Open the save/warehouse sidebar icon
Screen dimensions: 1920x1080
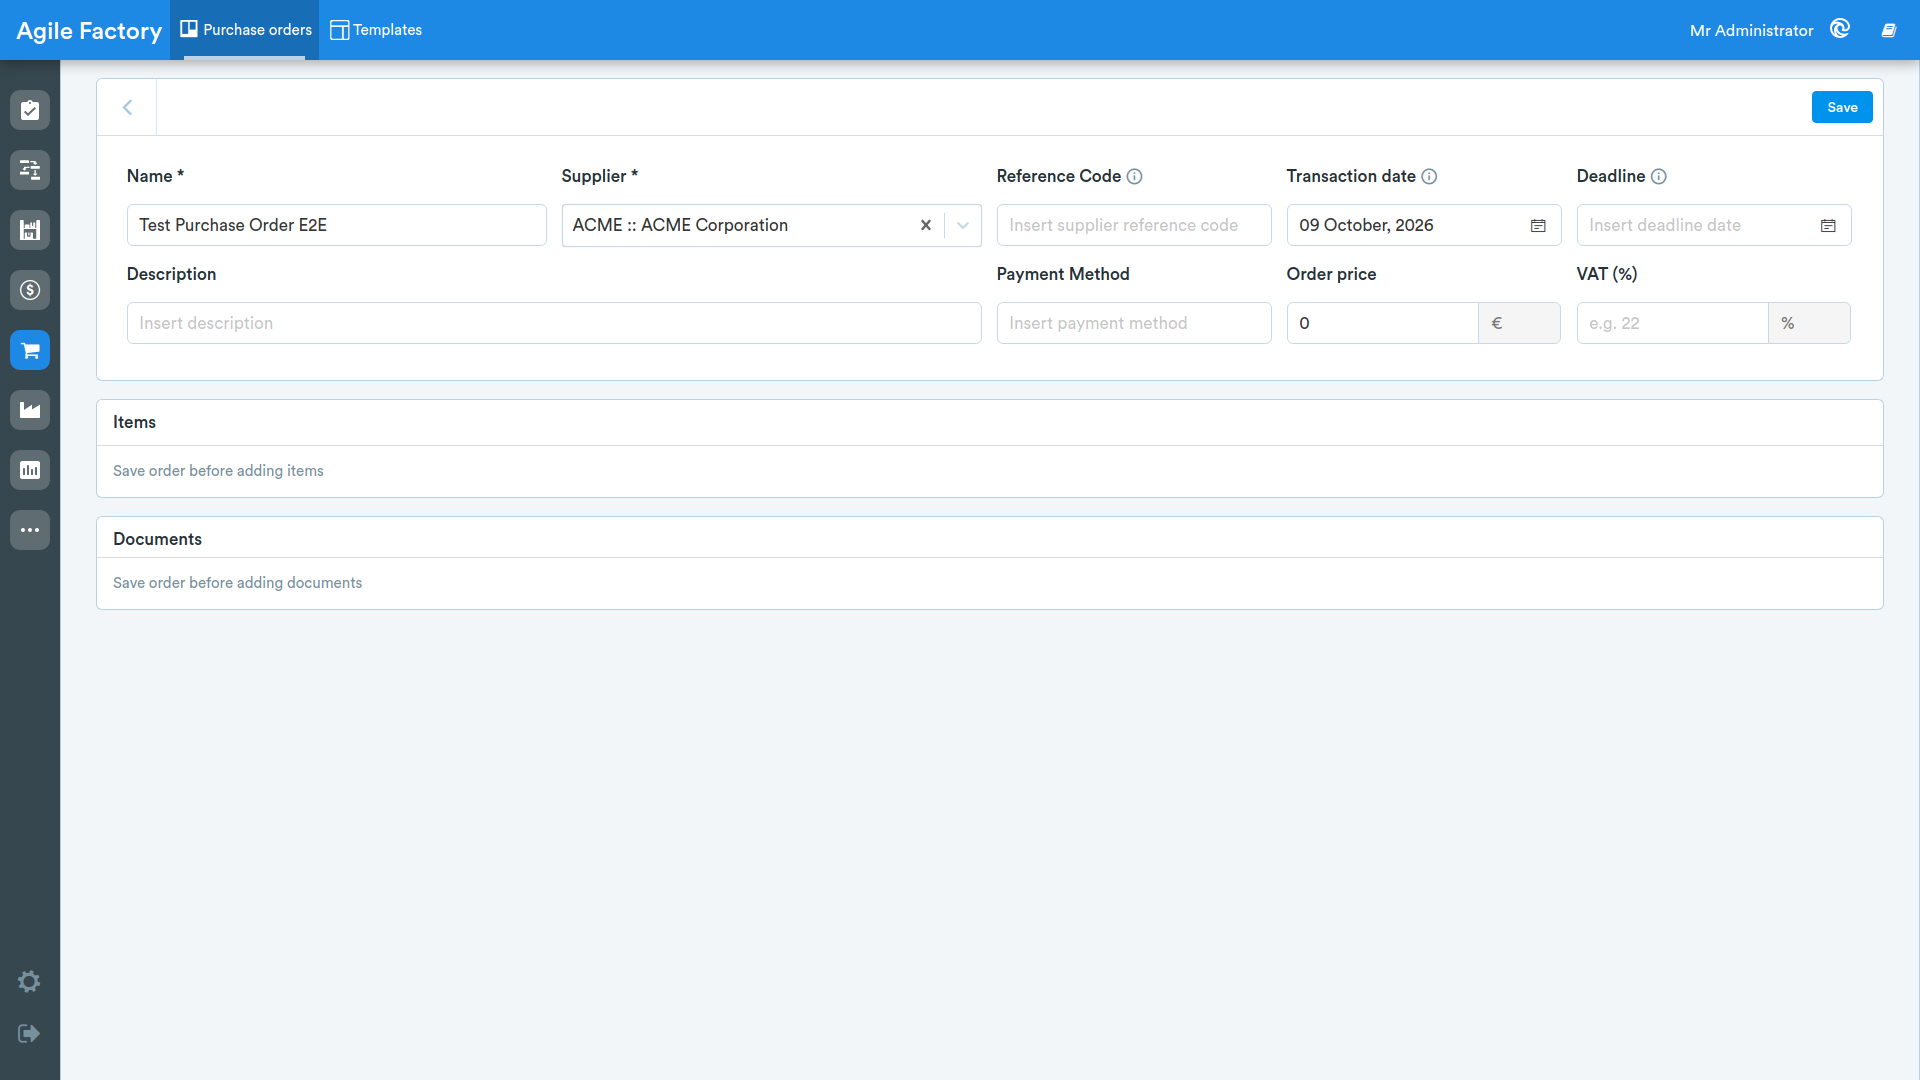(30, 230)
